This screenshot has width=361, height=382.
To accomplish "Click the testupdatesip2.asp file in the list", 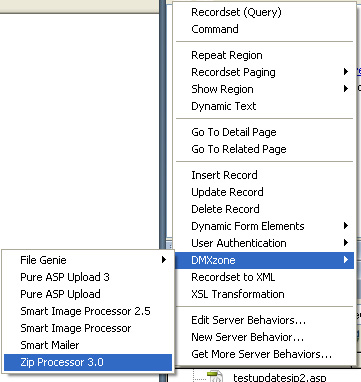I will pos(279,378).
